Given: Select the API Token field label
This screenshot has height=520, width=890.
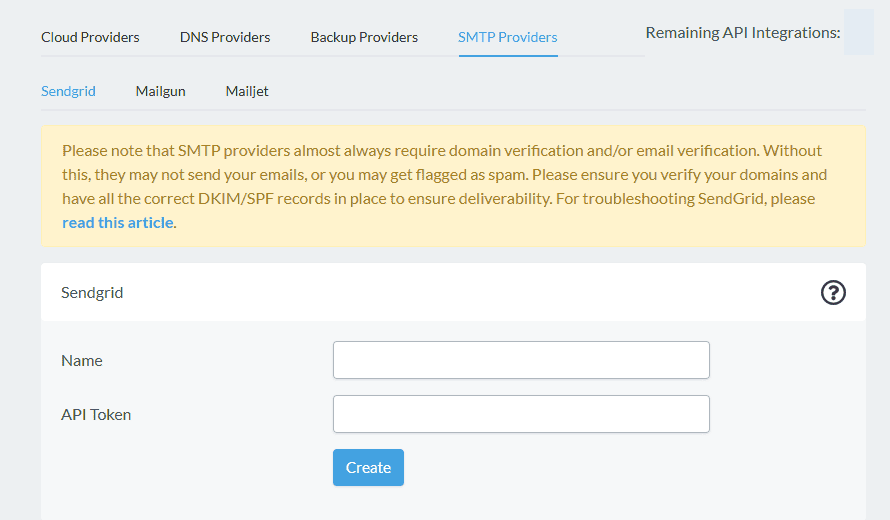Looking at the screenshot, I should [96, 414].
